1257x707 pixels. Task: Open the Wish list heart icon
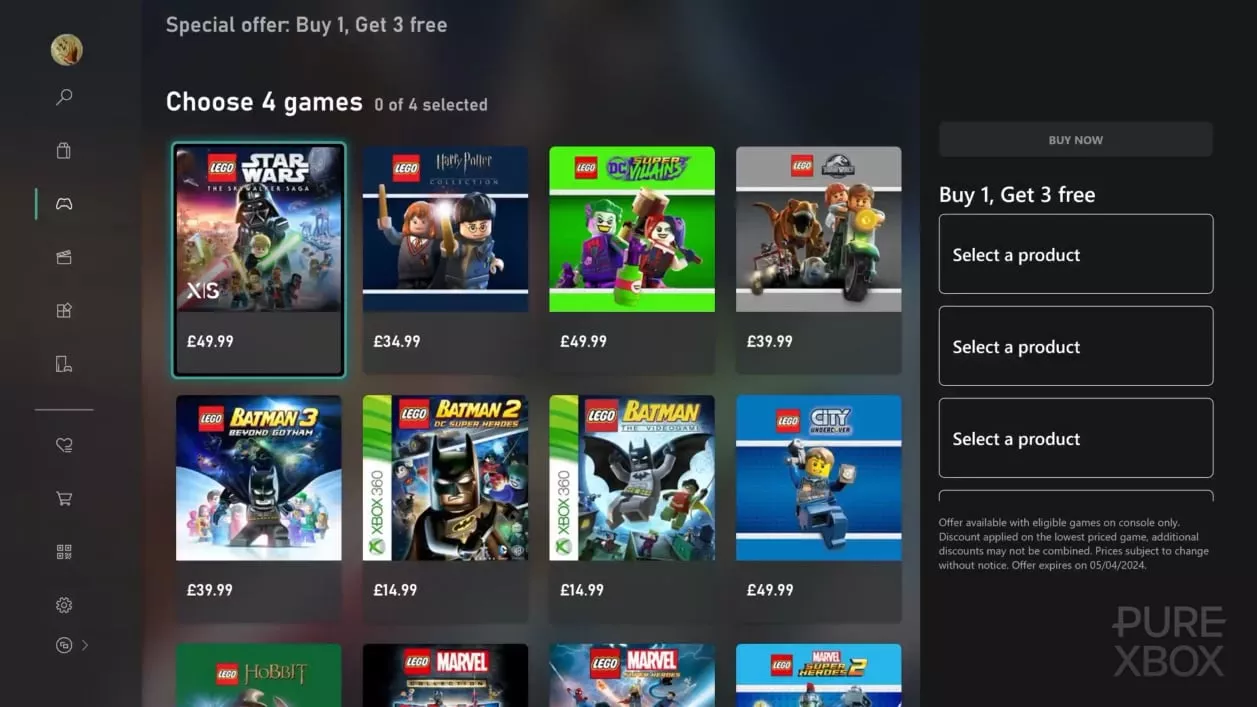click(64, 445)
